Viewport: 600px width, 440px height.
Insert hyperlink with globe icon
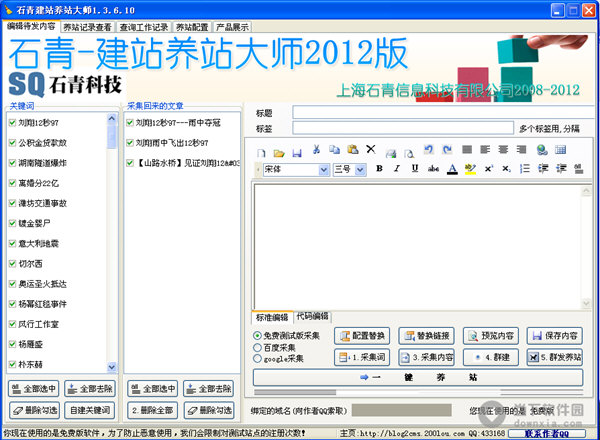[x=542, y=150]
